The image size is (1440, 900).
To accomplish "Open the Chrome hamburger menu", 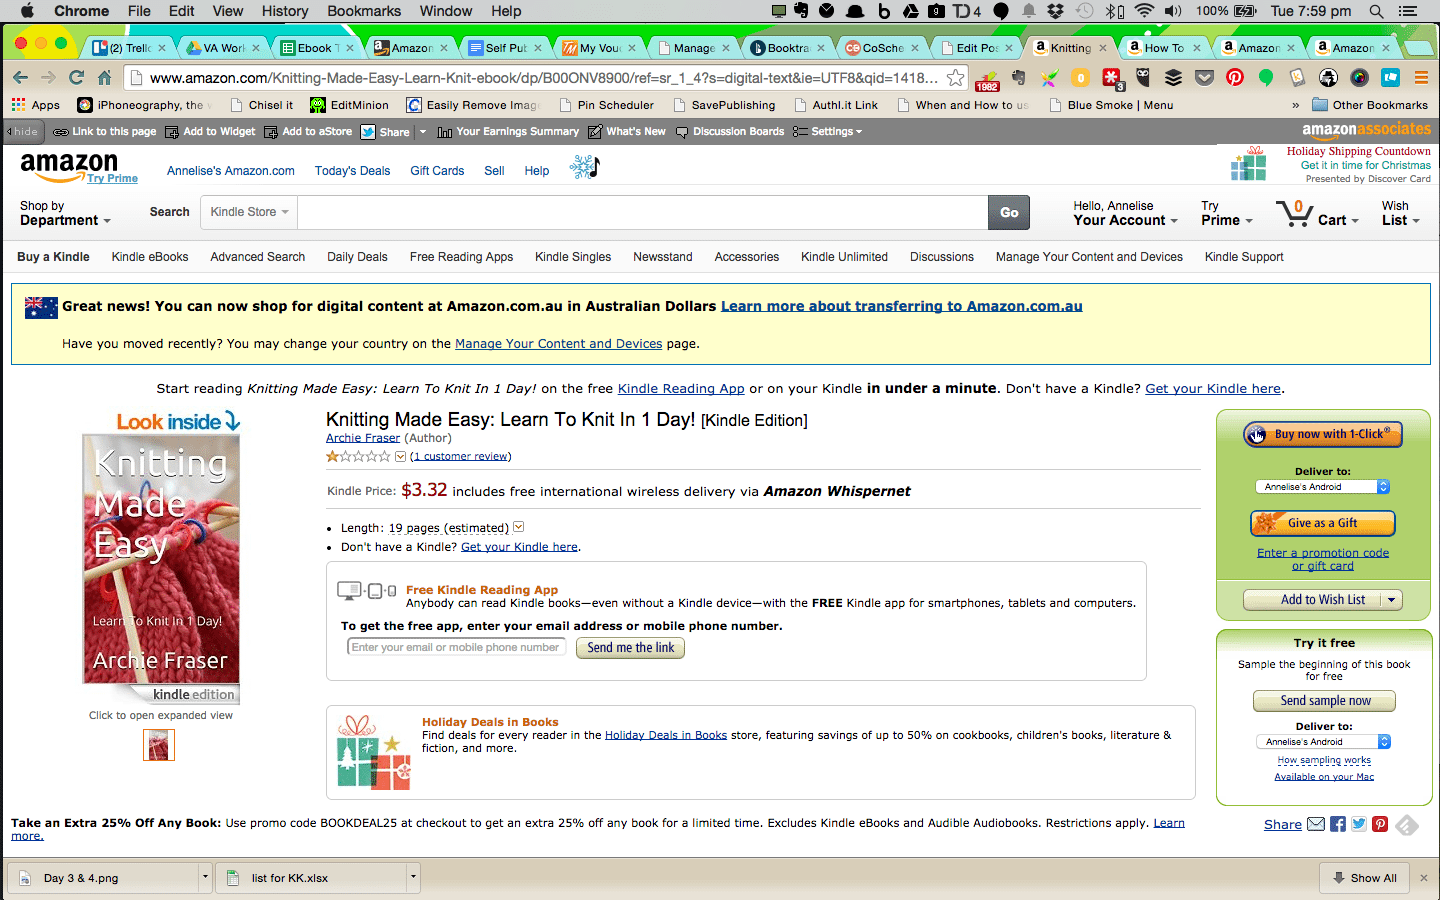I will [x=1421, y=77].
